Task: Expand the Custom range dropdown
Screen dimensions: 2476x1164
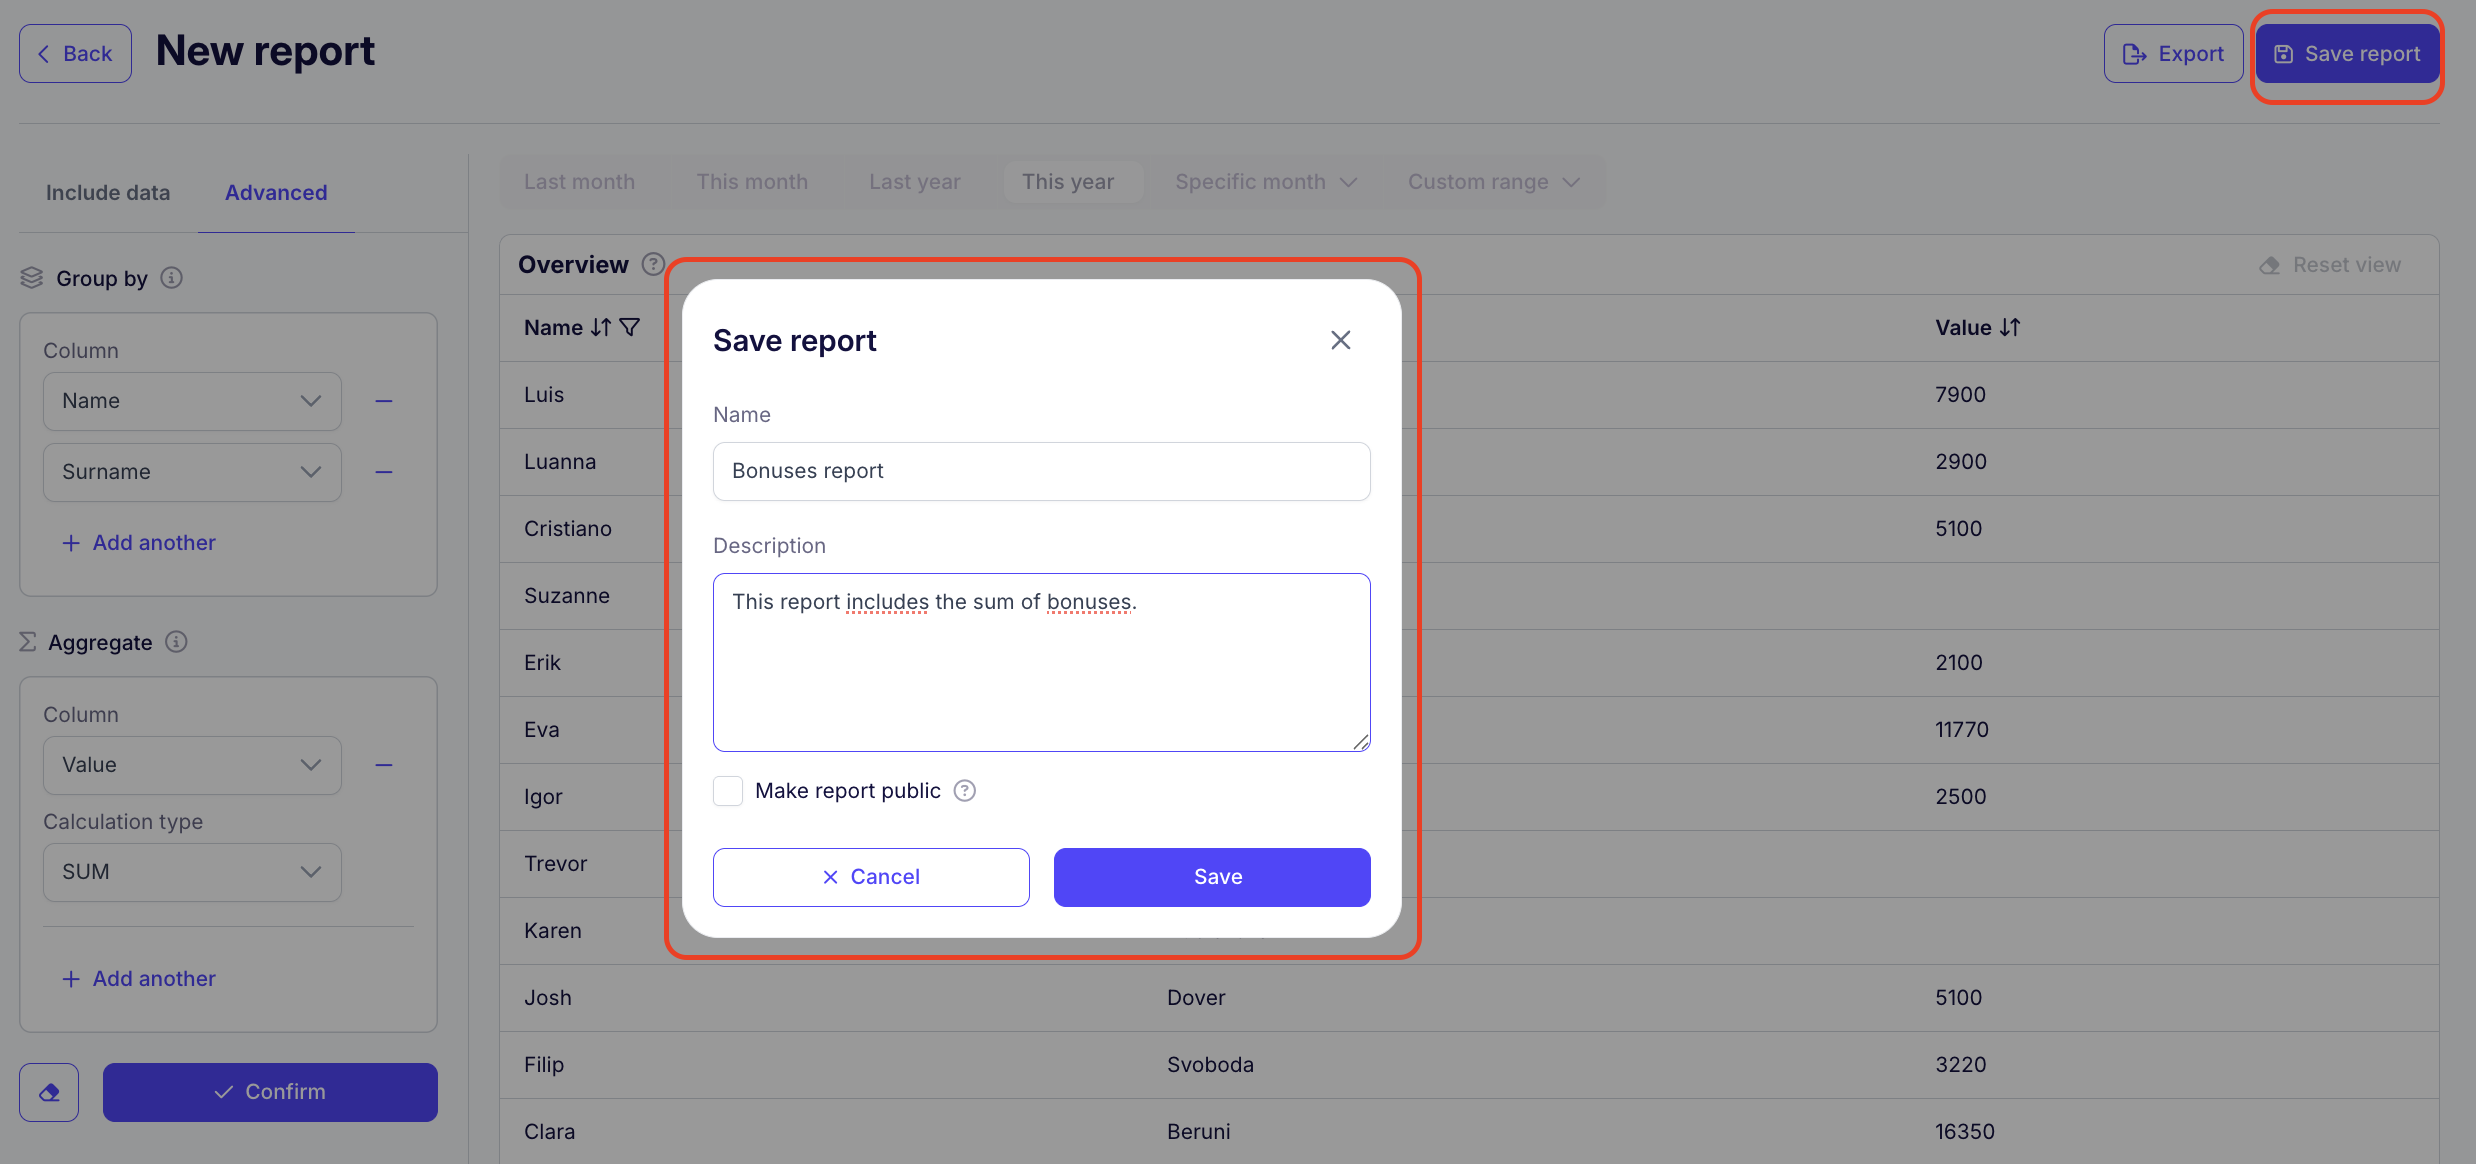Action: click(x=1493, y=182)
